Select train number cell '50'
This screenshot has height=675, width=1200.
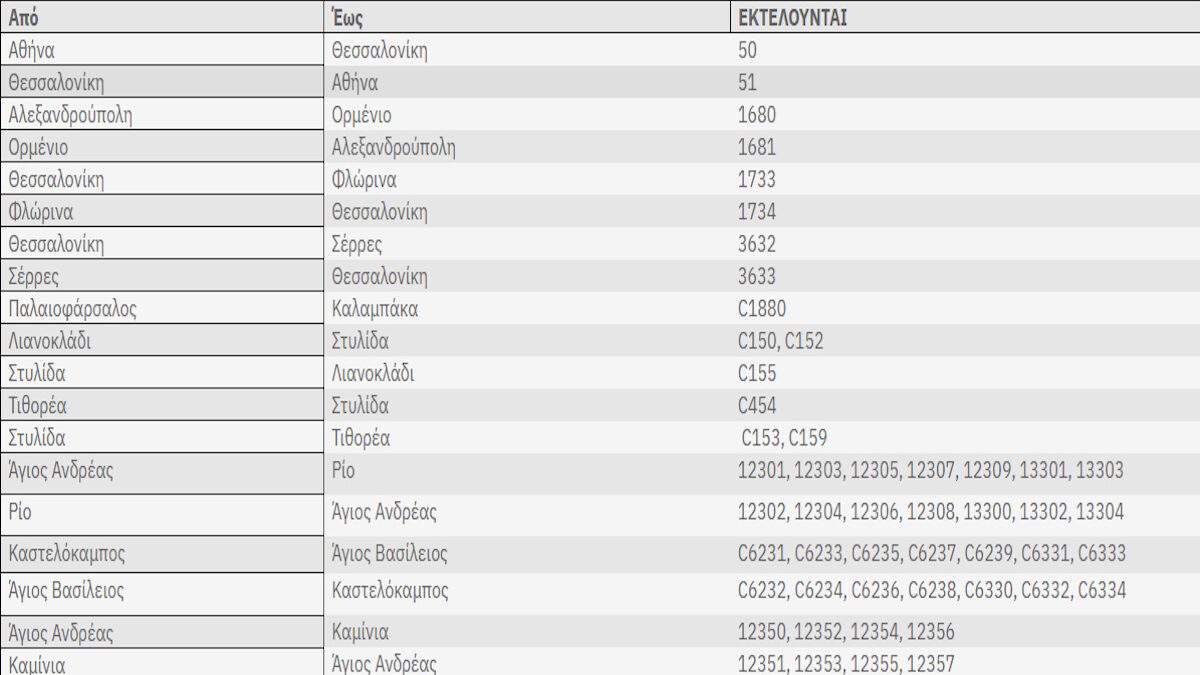coord(747,51)
